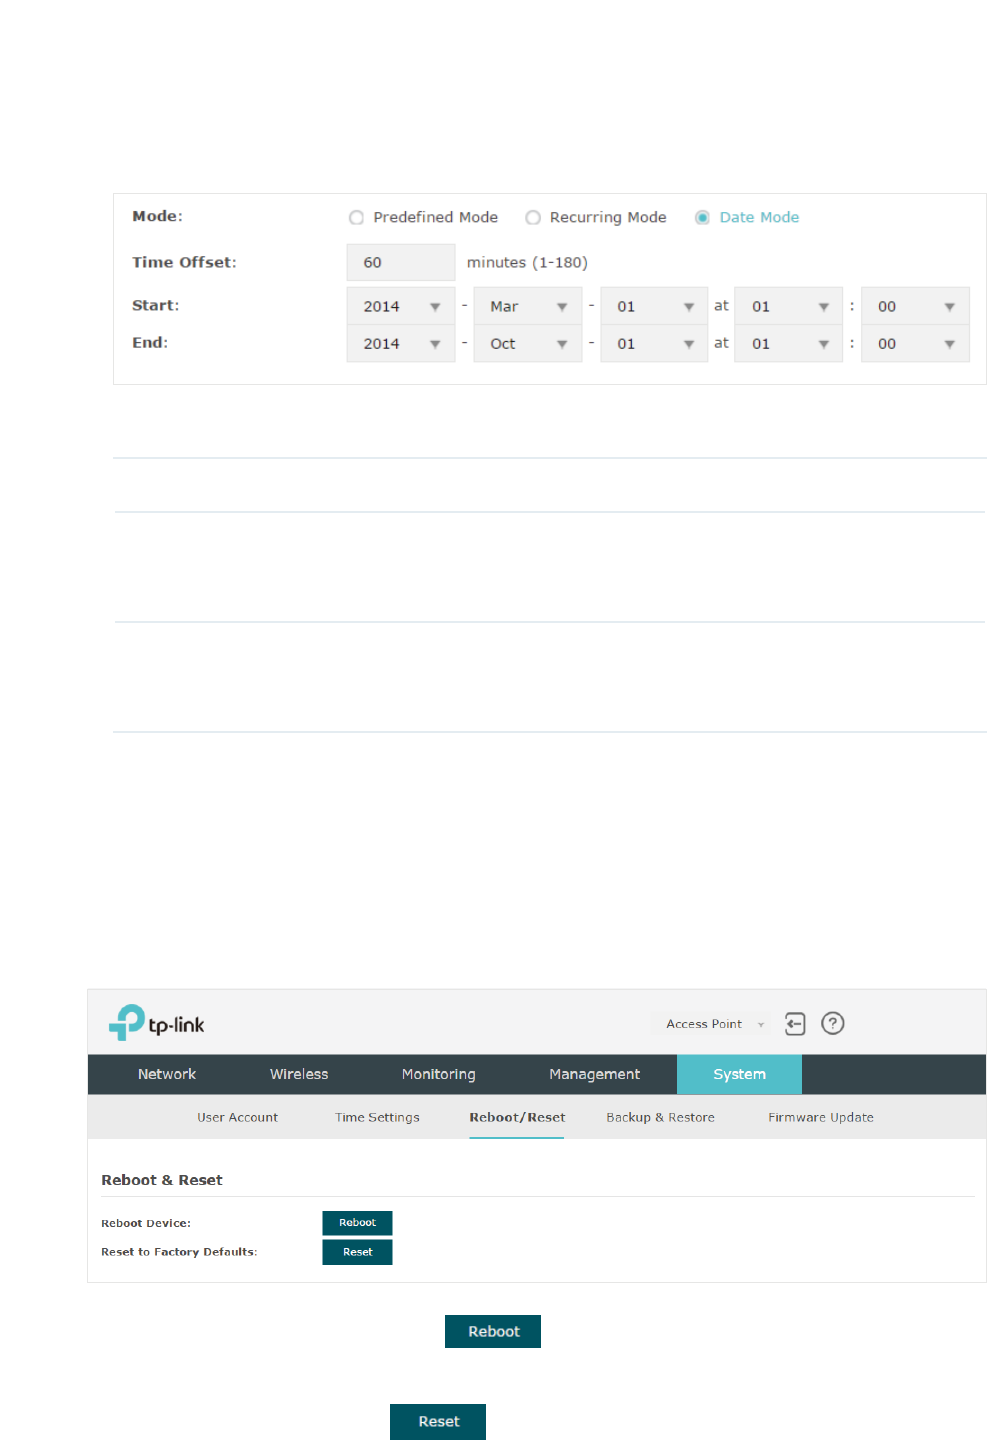This screenshot has height=1440, width=987.
Task: Switch to the Firmware Update tab
Action: (821, 1117)
